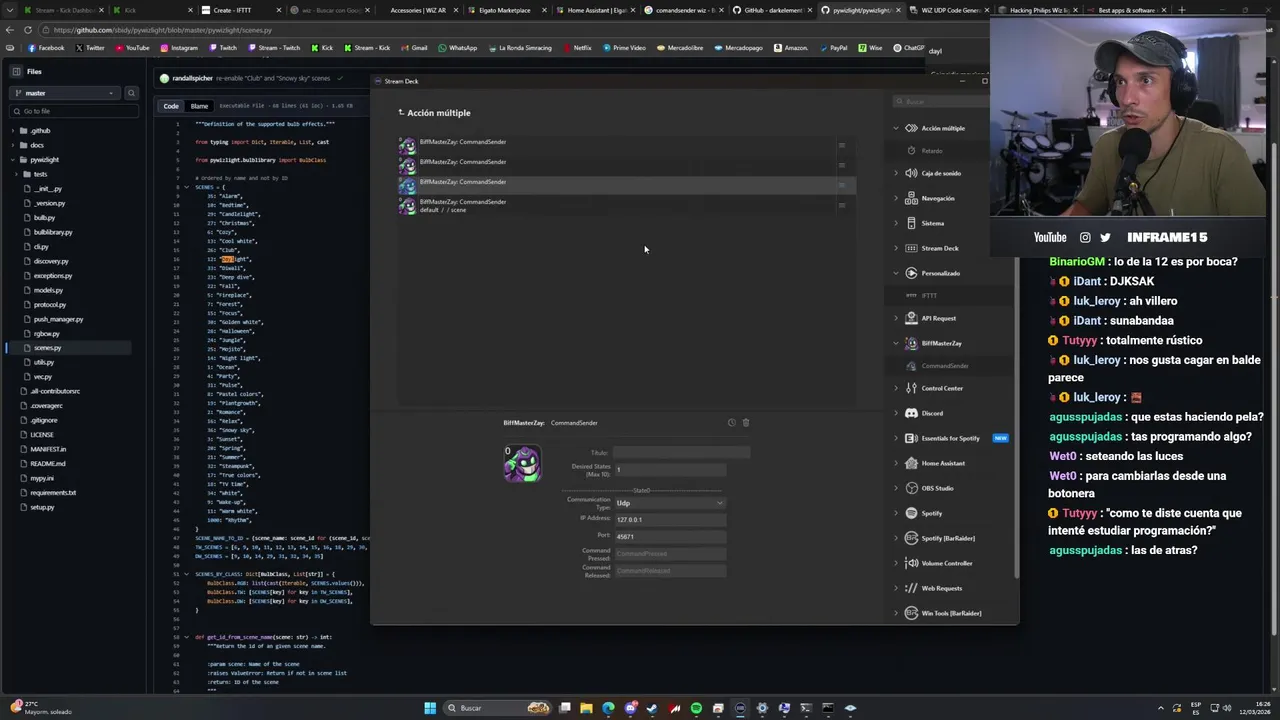Edit the Desired States field

(x=670, y=469)
